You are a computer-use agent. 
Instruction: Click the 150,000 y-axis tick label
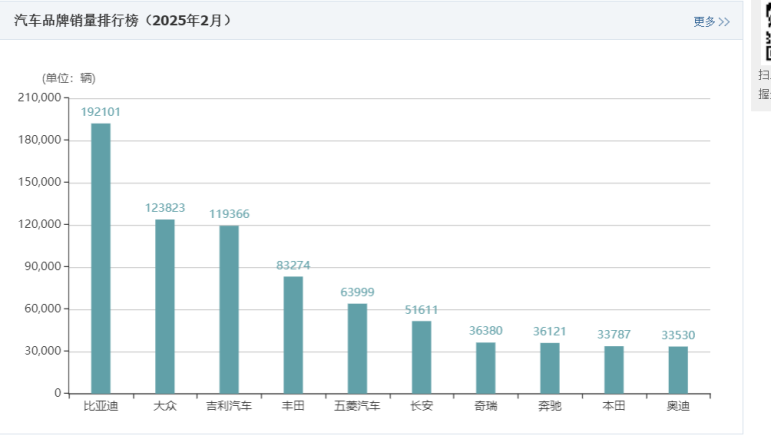[x=39, y=182]
